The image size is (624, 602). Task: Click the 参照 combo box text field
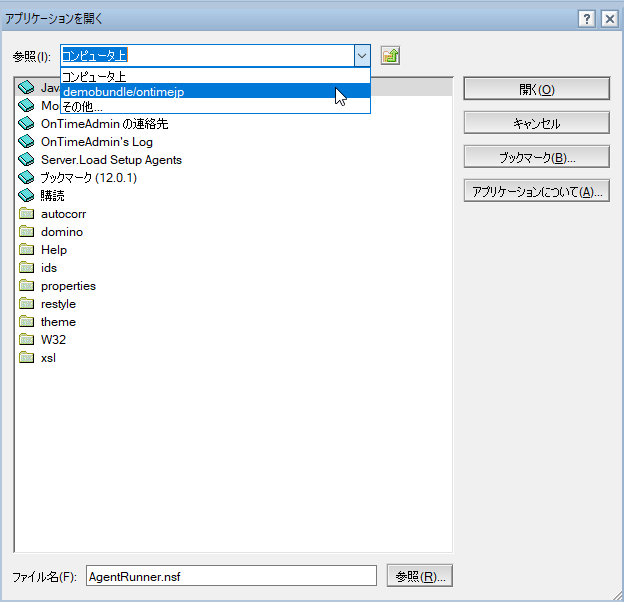click(x=207, y=55)
